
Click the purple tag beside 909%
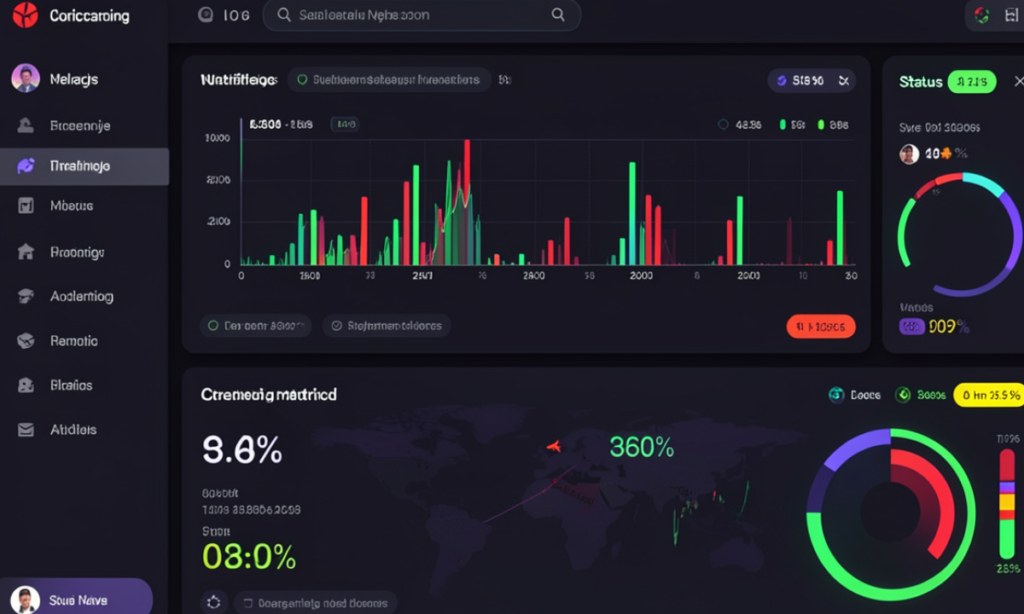[912, 326]
